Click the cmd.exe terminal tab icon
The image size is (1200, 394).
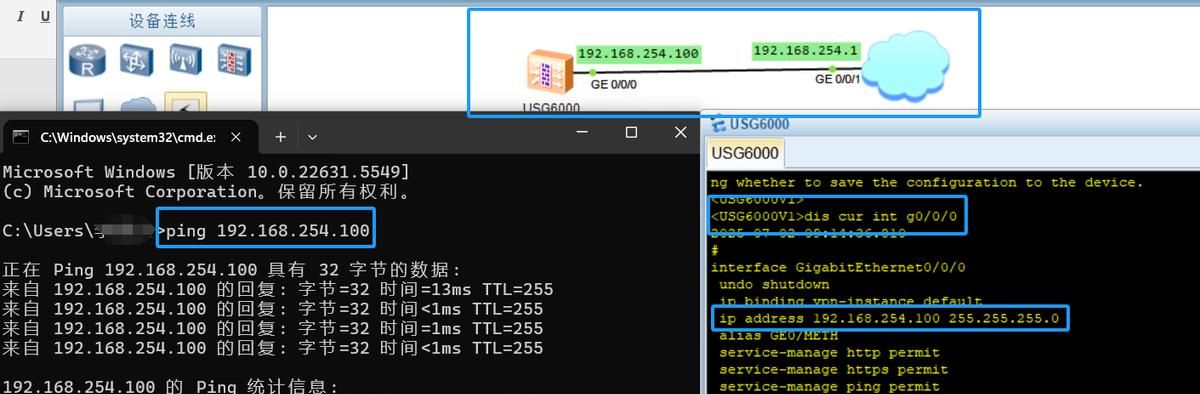point(21,136)
